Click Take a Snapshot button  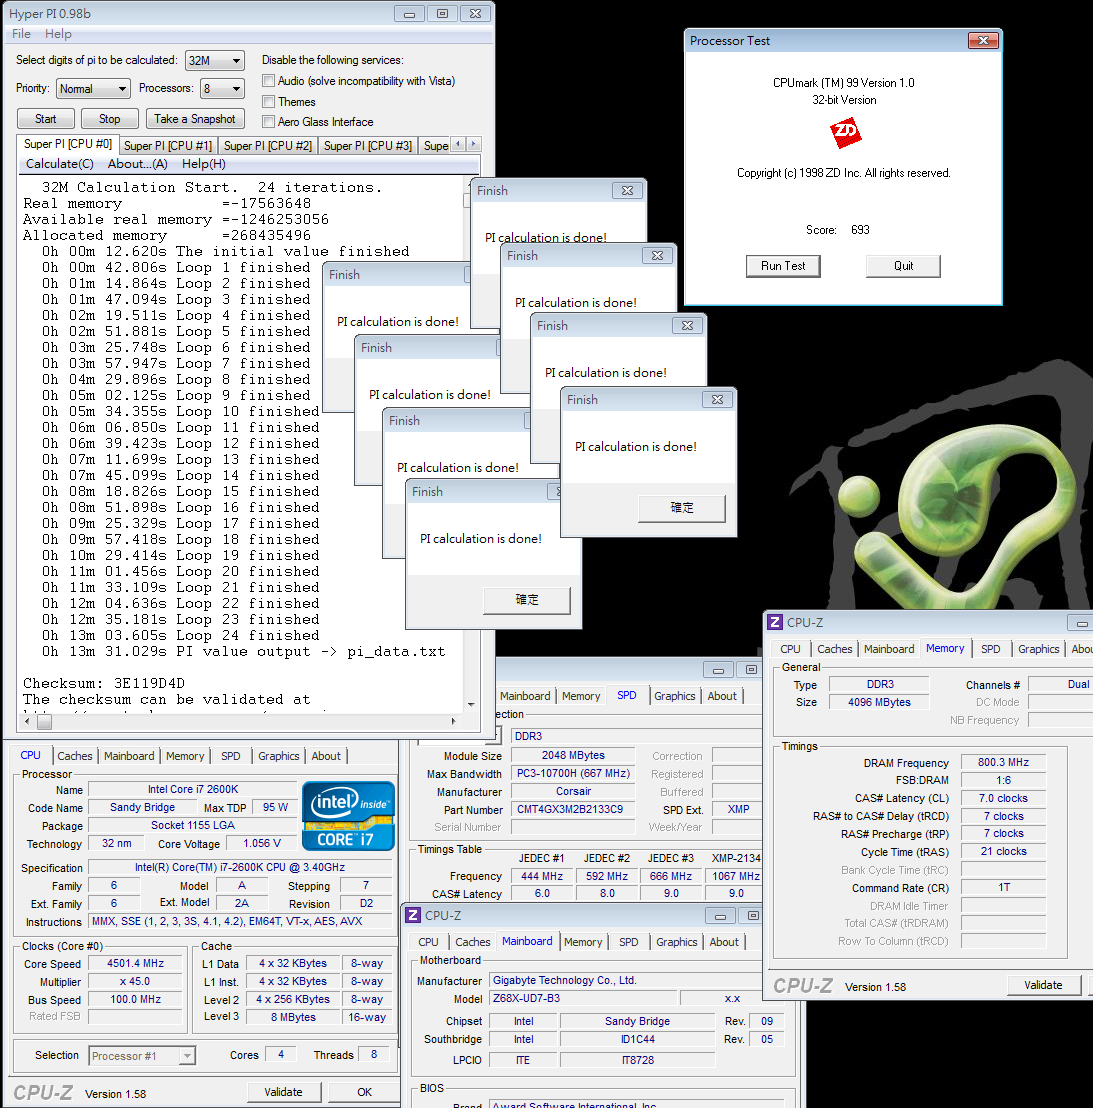tap(195, 119)
